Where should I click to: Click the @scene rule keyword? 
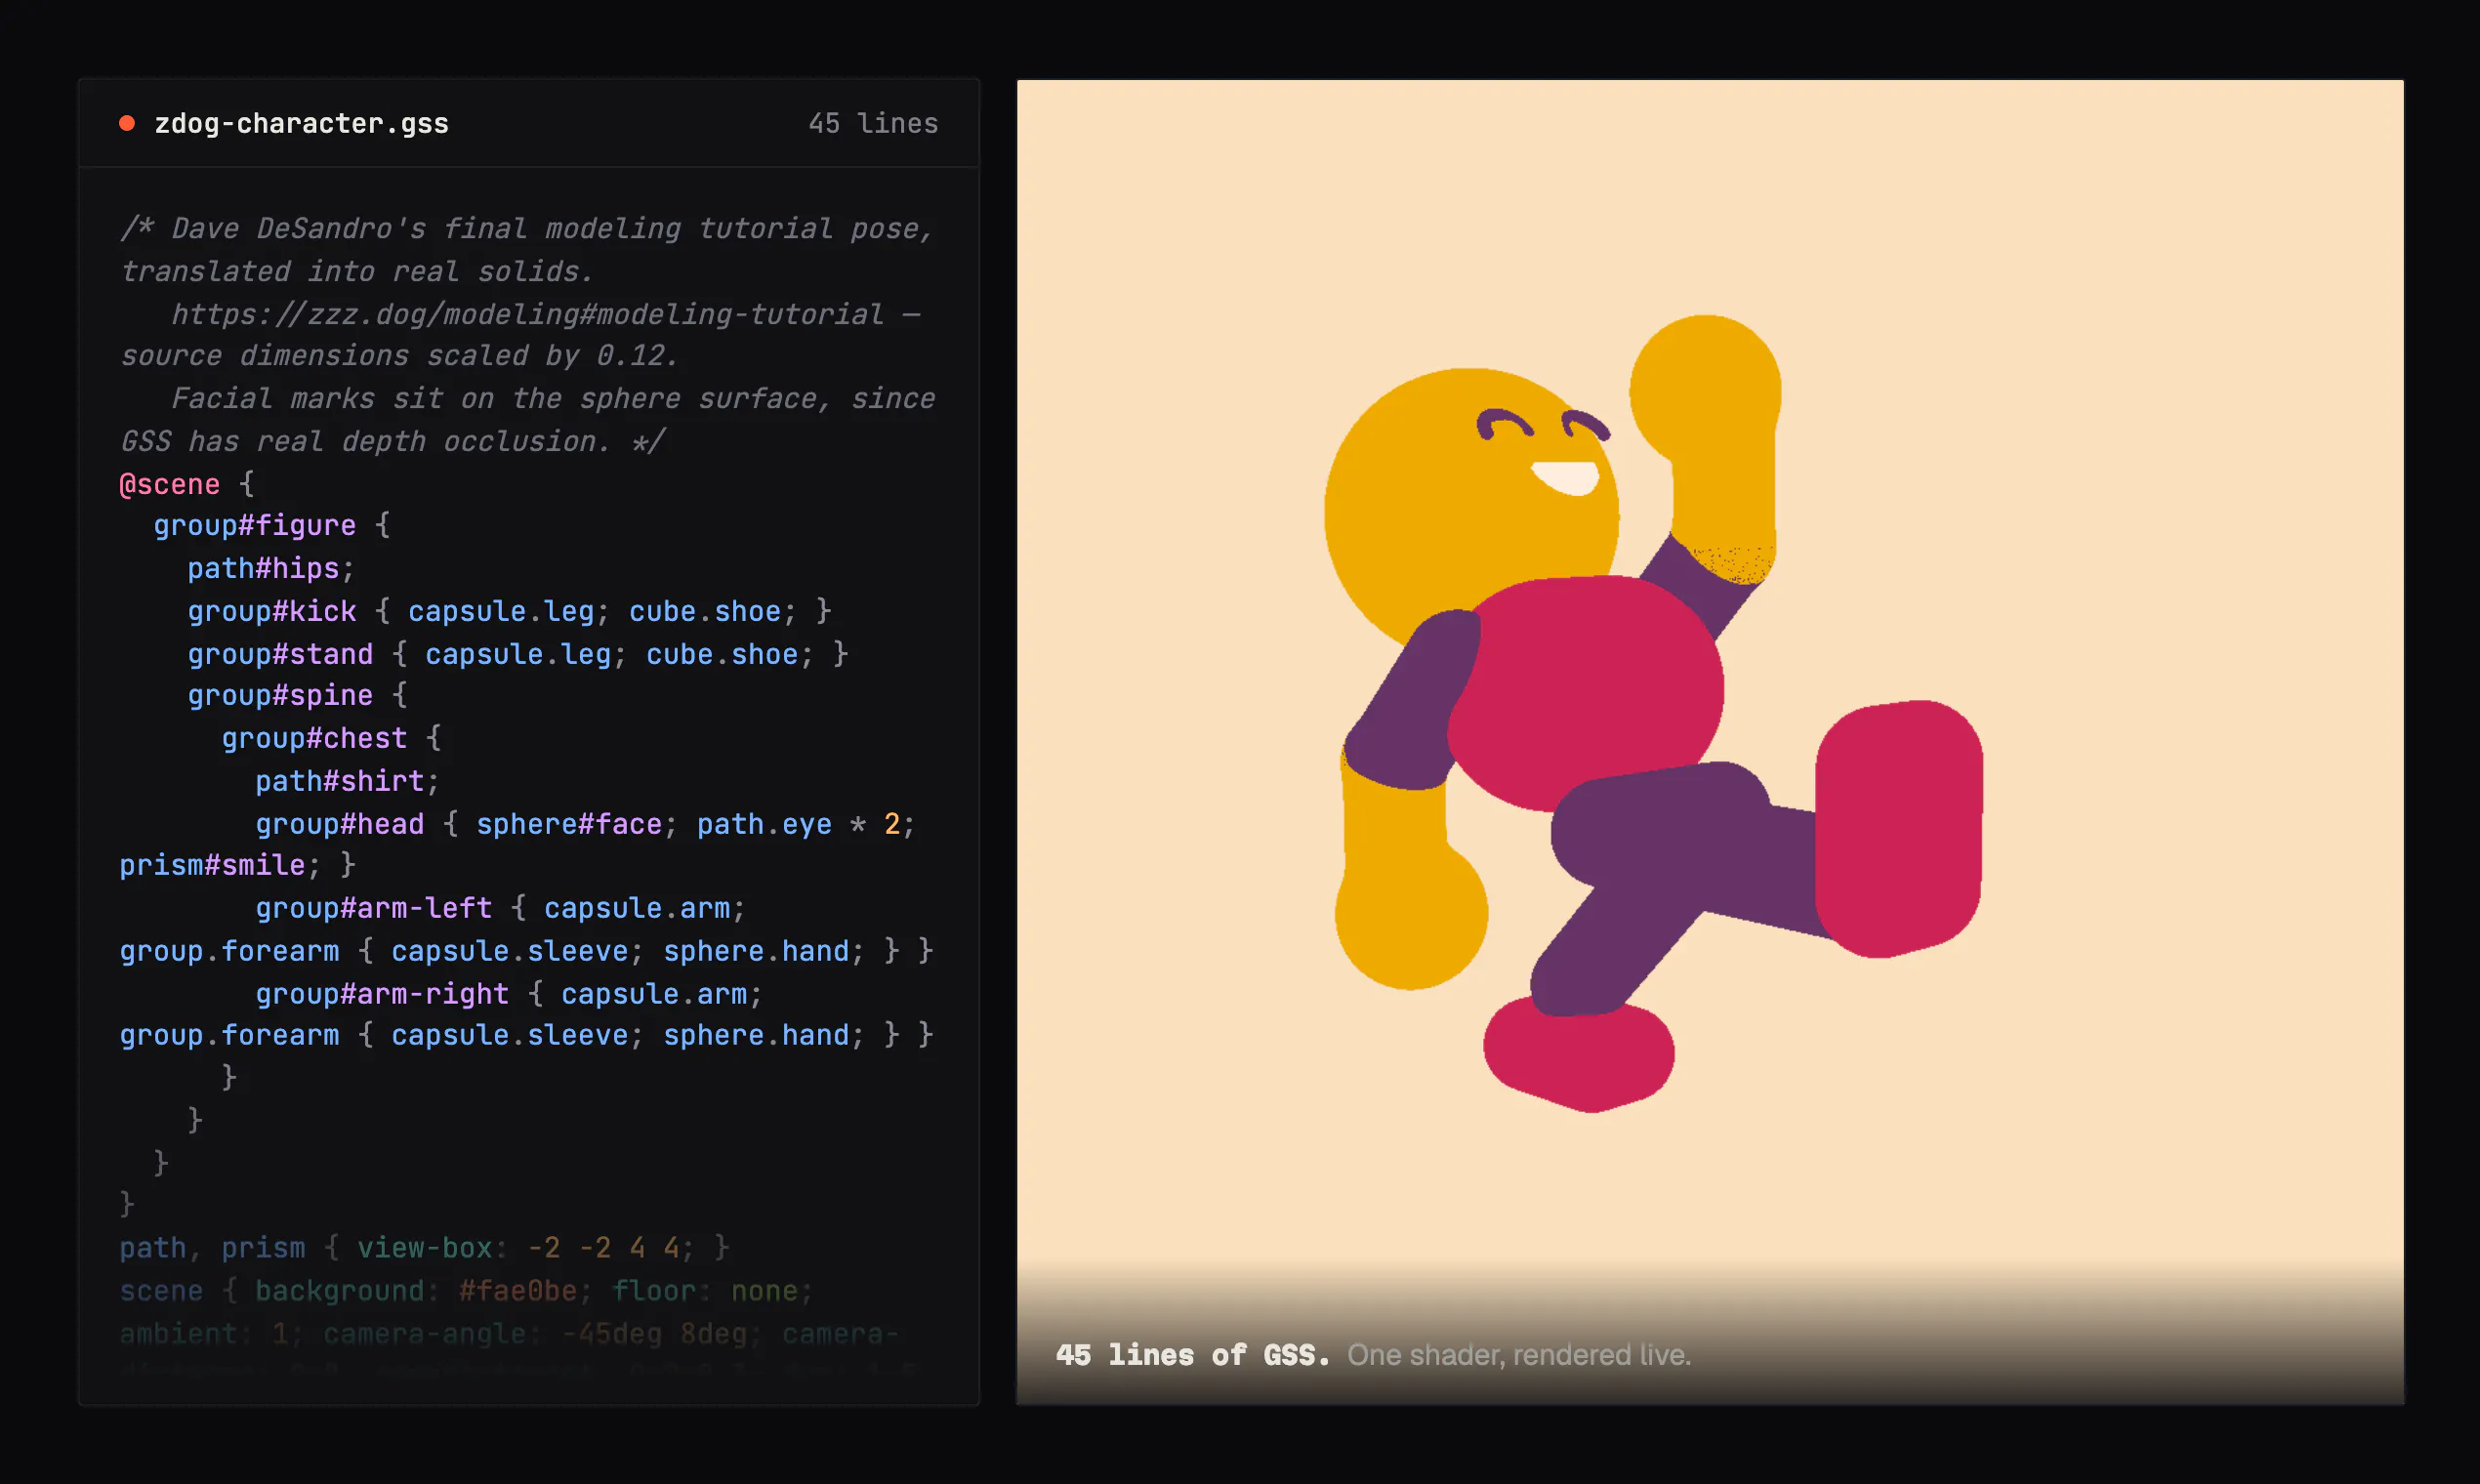(x=169, y=484)
